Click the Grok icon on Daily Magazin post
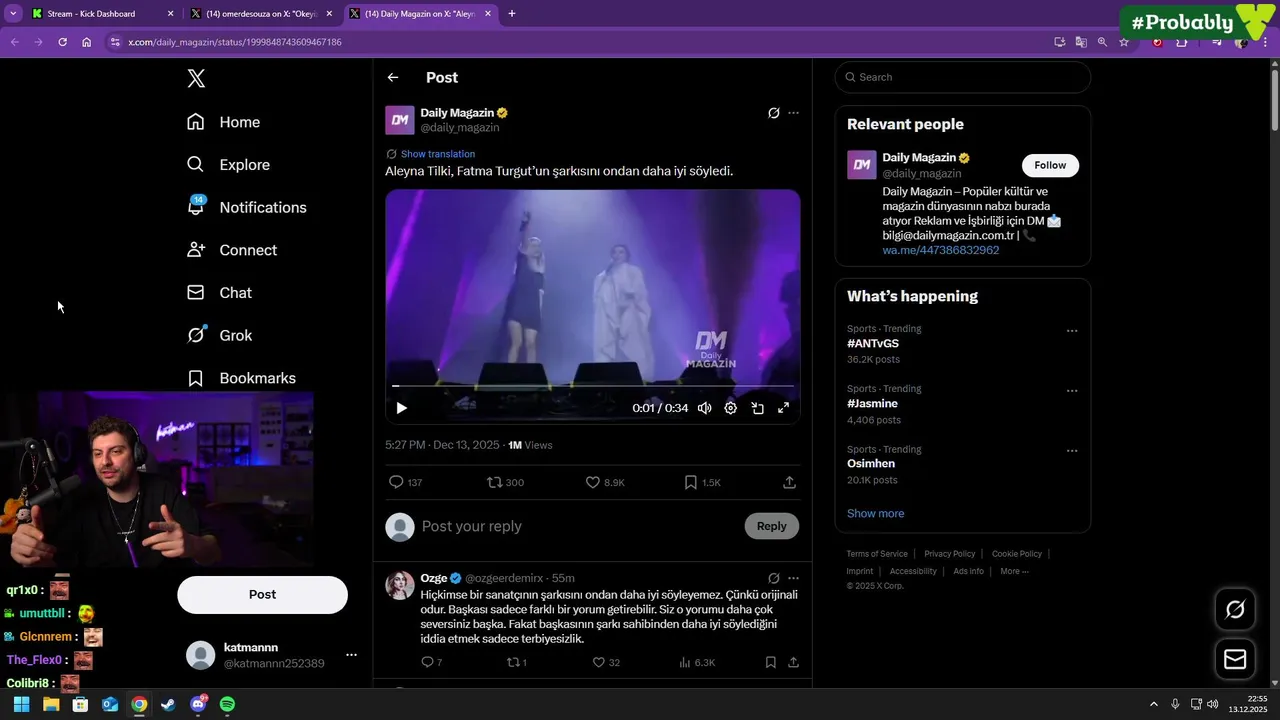 coord(773,113)
